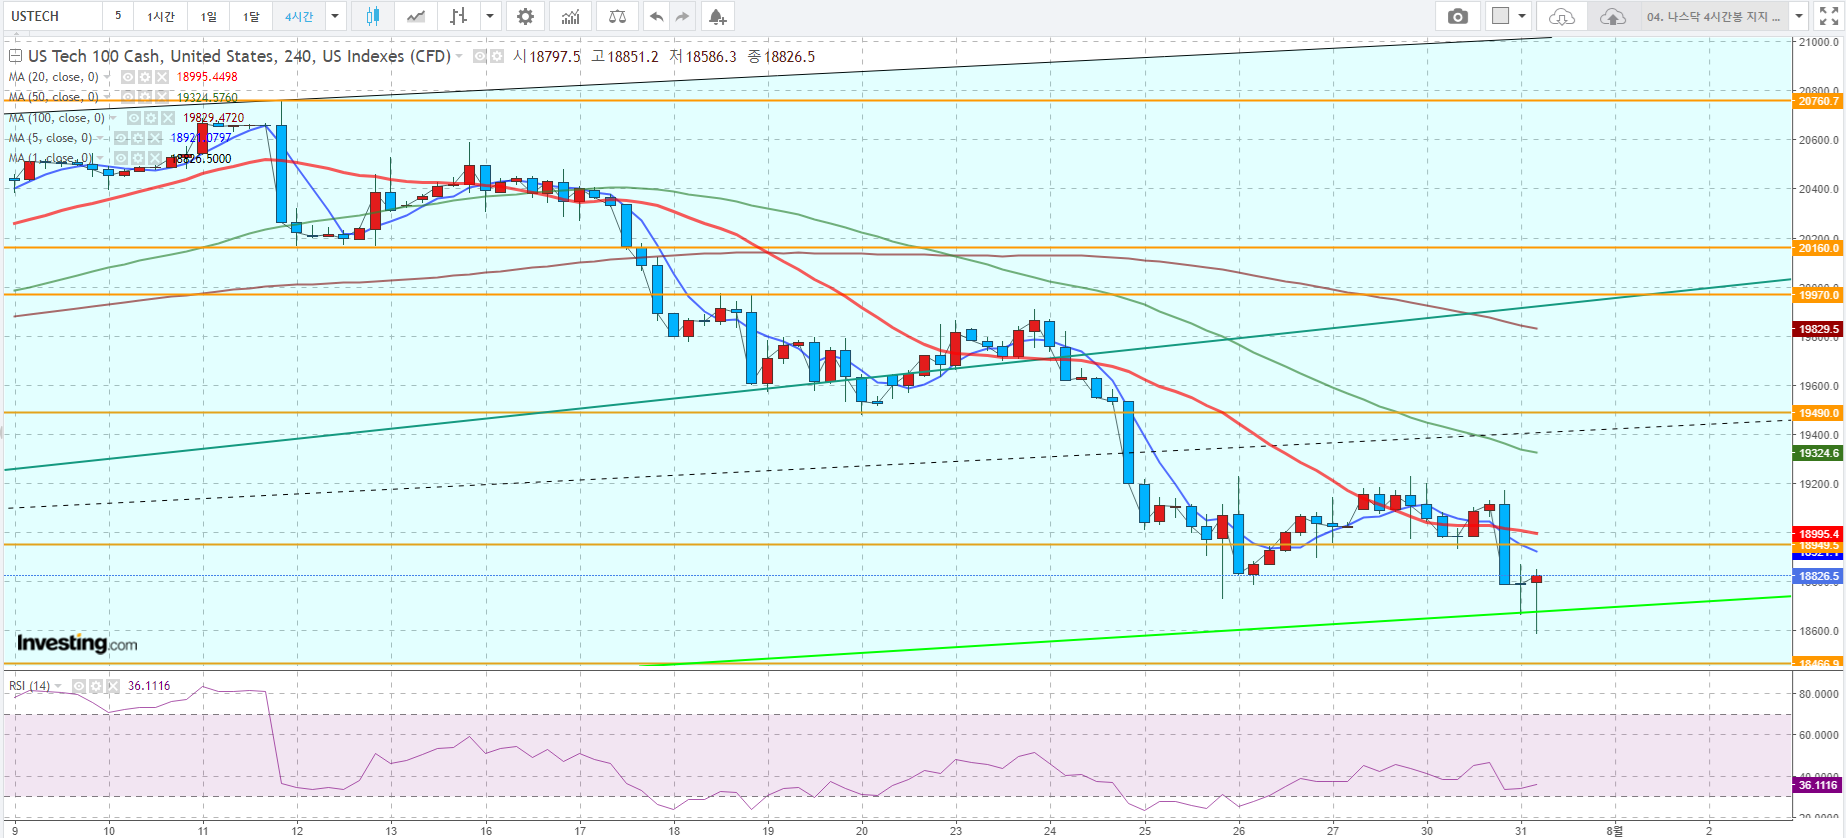The image size is (1846, 838).
Task: Expand MA 20 legend dropdown arrow
Action: (107, 77)
